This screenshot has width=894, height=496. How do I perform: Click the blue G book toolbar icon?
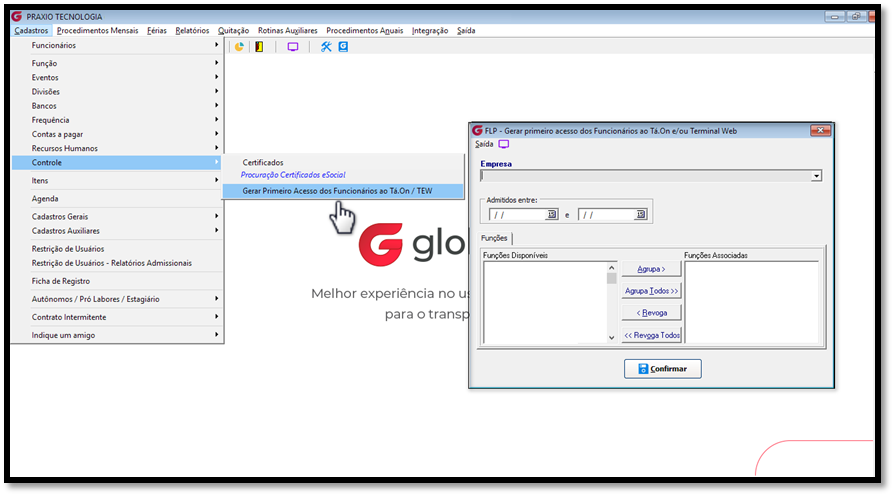pyautogui.click(x=343, y=47)
